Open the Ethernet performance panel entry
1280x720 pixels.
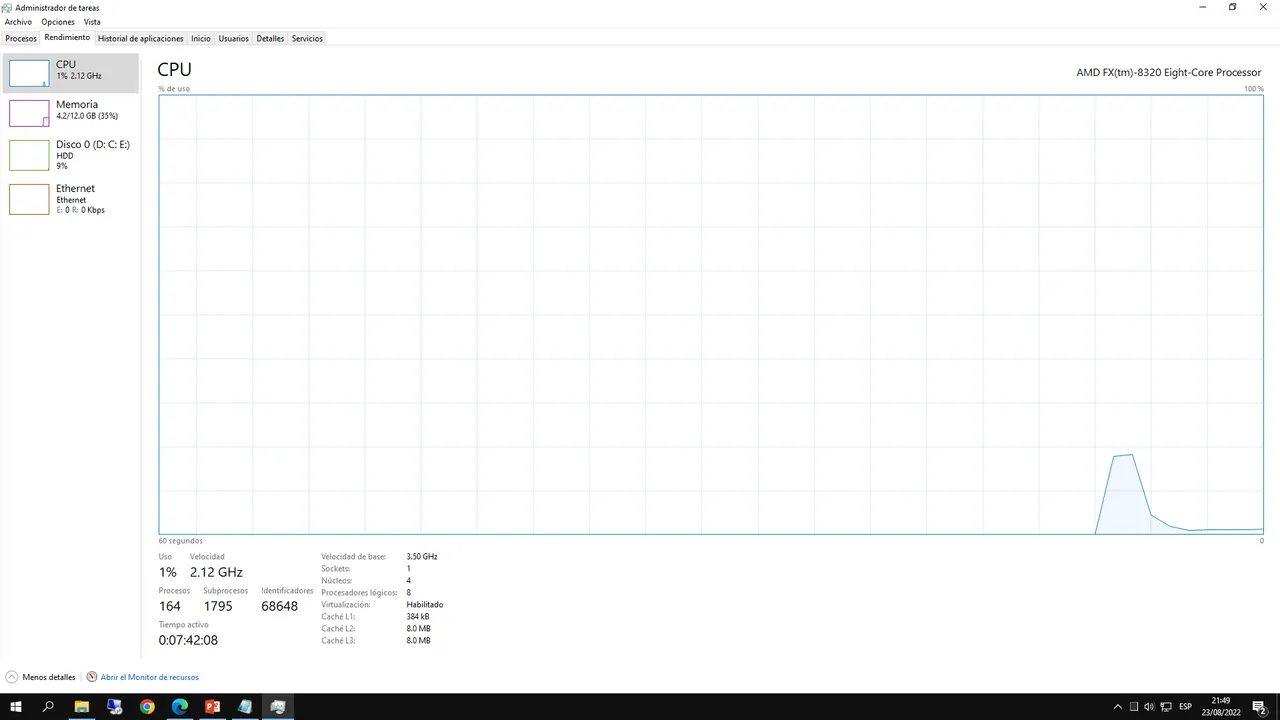(70, 199)
